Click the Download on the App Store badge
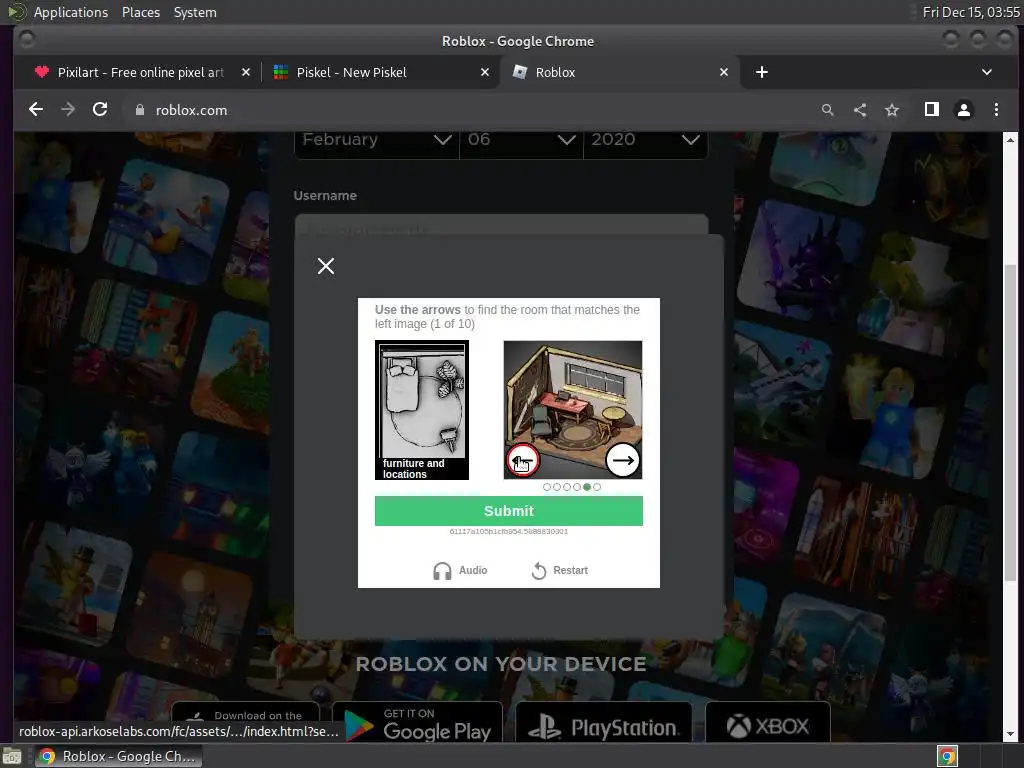Viewport: 1024px width, 768px height. [246, 713]
